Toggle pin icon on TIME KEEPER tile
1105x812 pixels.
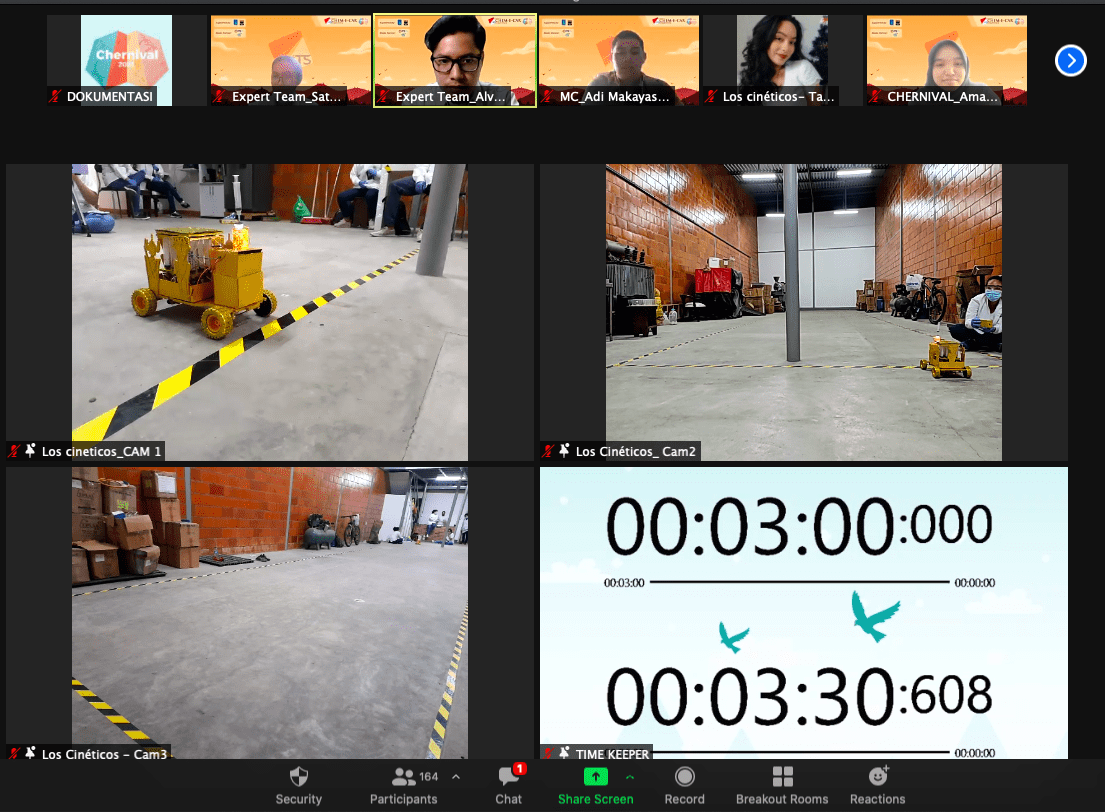pyautogui.click(x=564, y=753)
